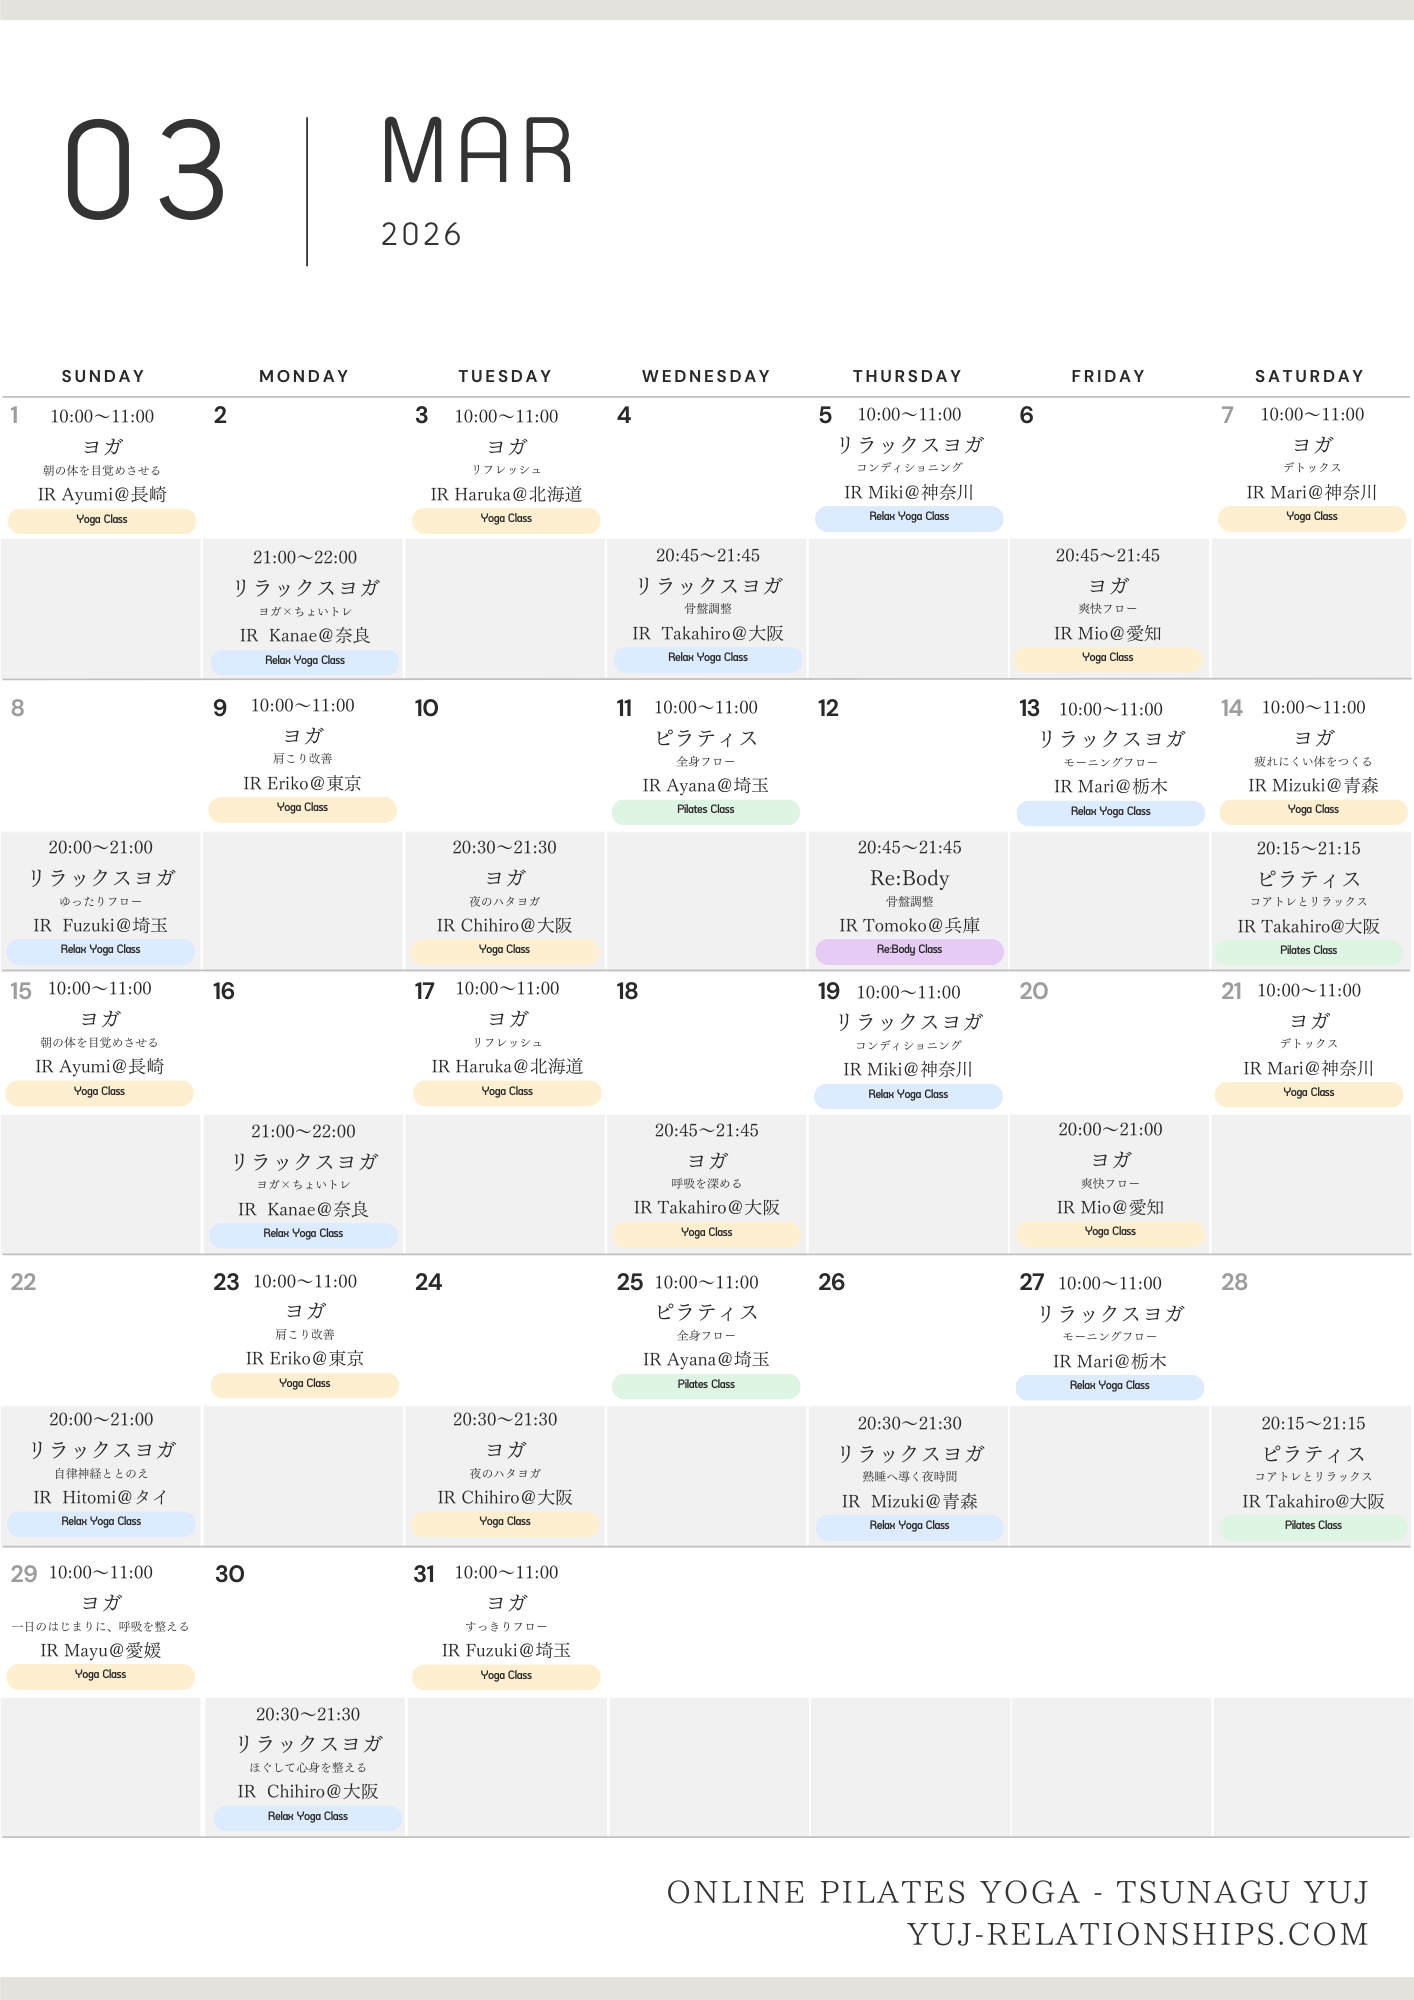Select instructor IR Mayu@愛媛
The height and width of the screenshot is (2000, 1414).
(100, 1651)
